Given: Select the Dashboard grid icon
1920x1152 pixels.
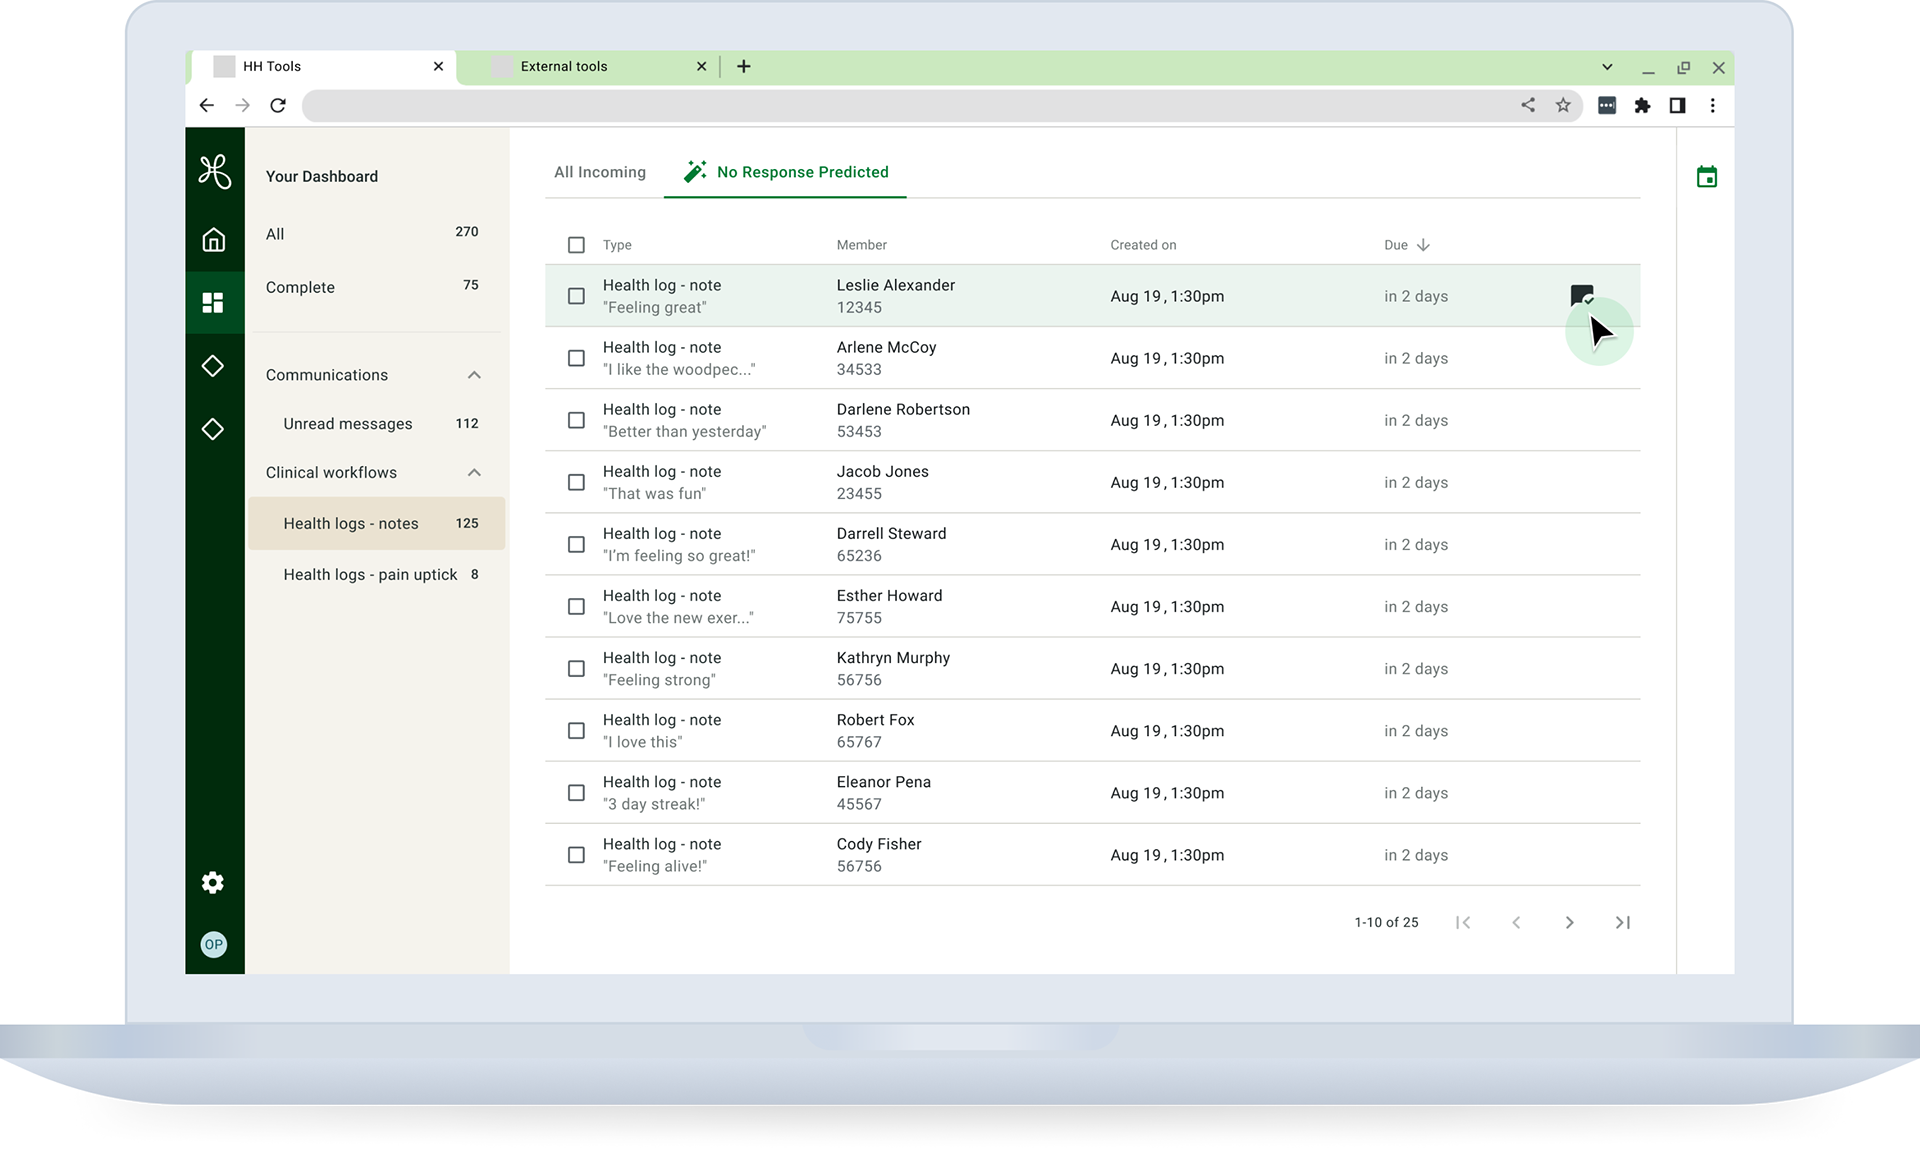Looking at the screenshot, I should (213, 302).
